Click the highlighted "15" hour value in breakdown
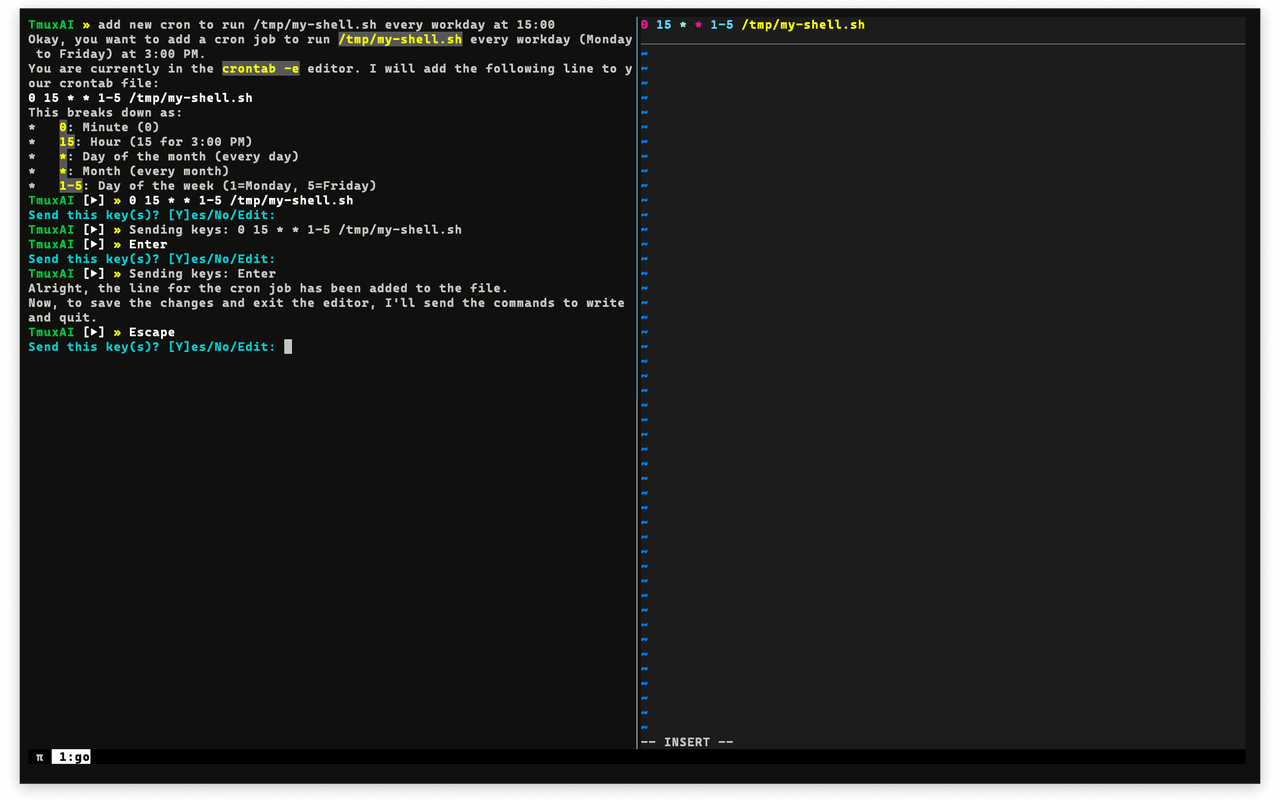This screenshot has width=1280, height=800. tap(67, 142)
